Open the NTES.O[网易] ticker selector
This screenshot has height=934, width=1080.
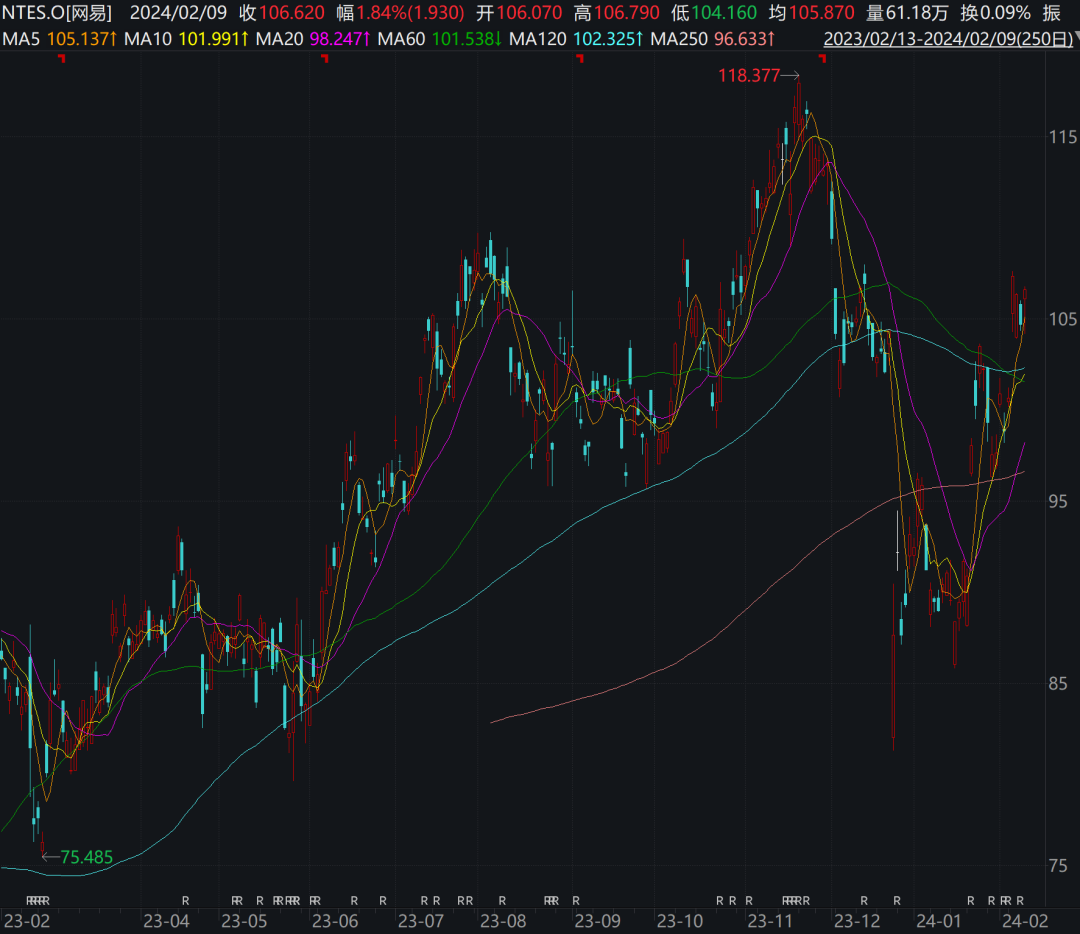(57, 13)
